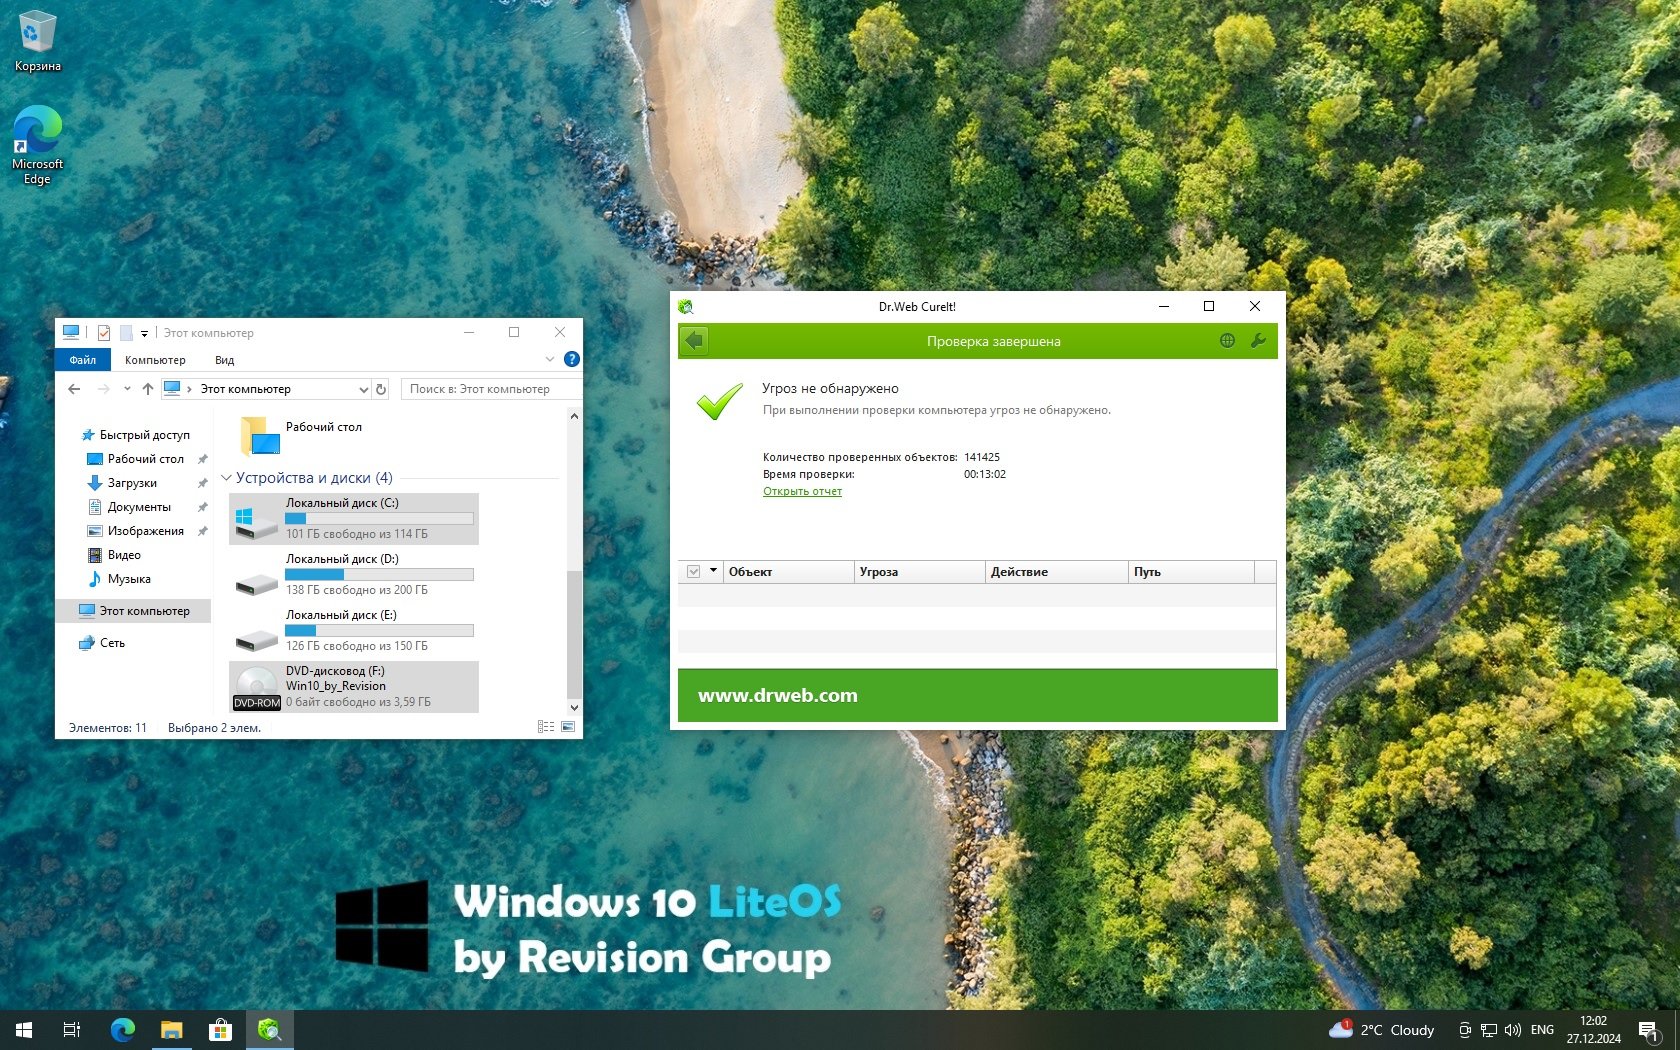Open the Dr.Web CureIt taskbar icon
Screen dimensions: 1680x1050
269,1029
